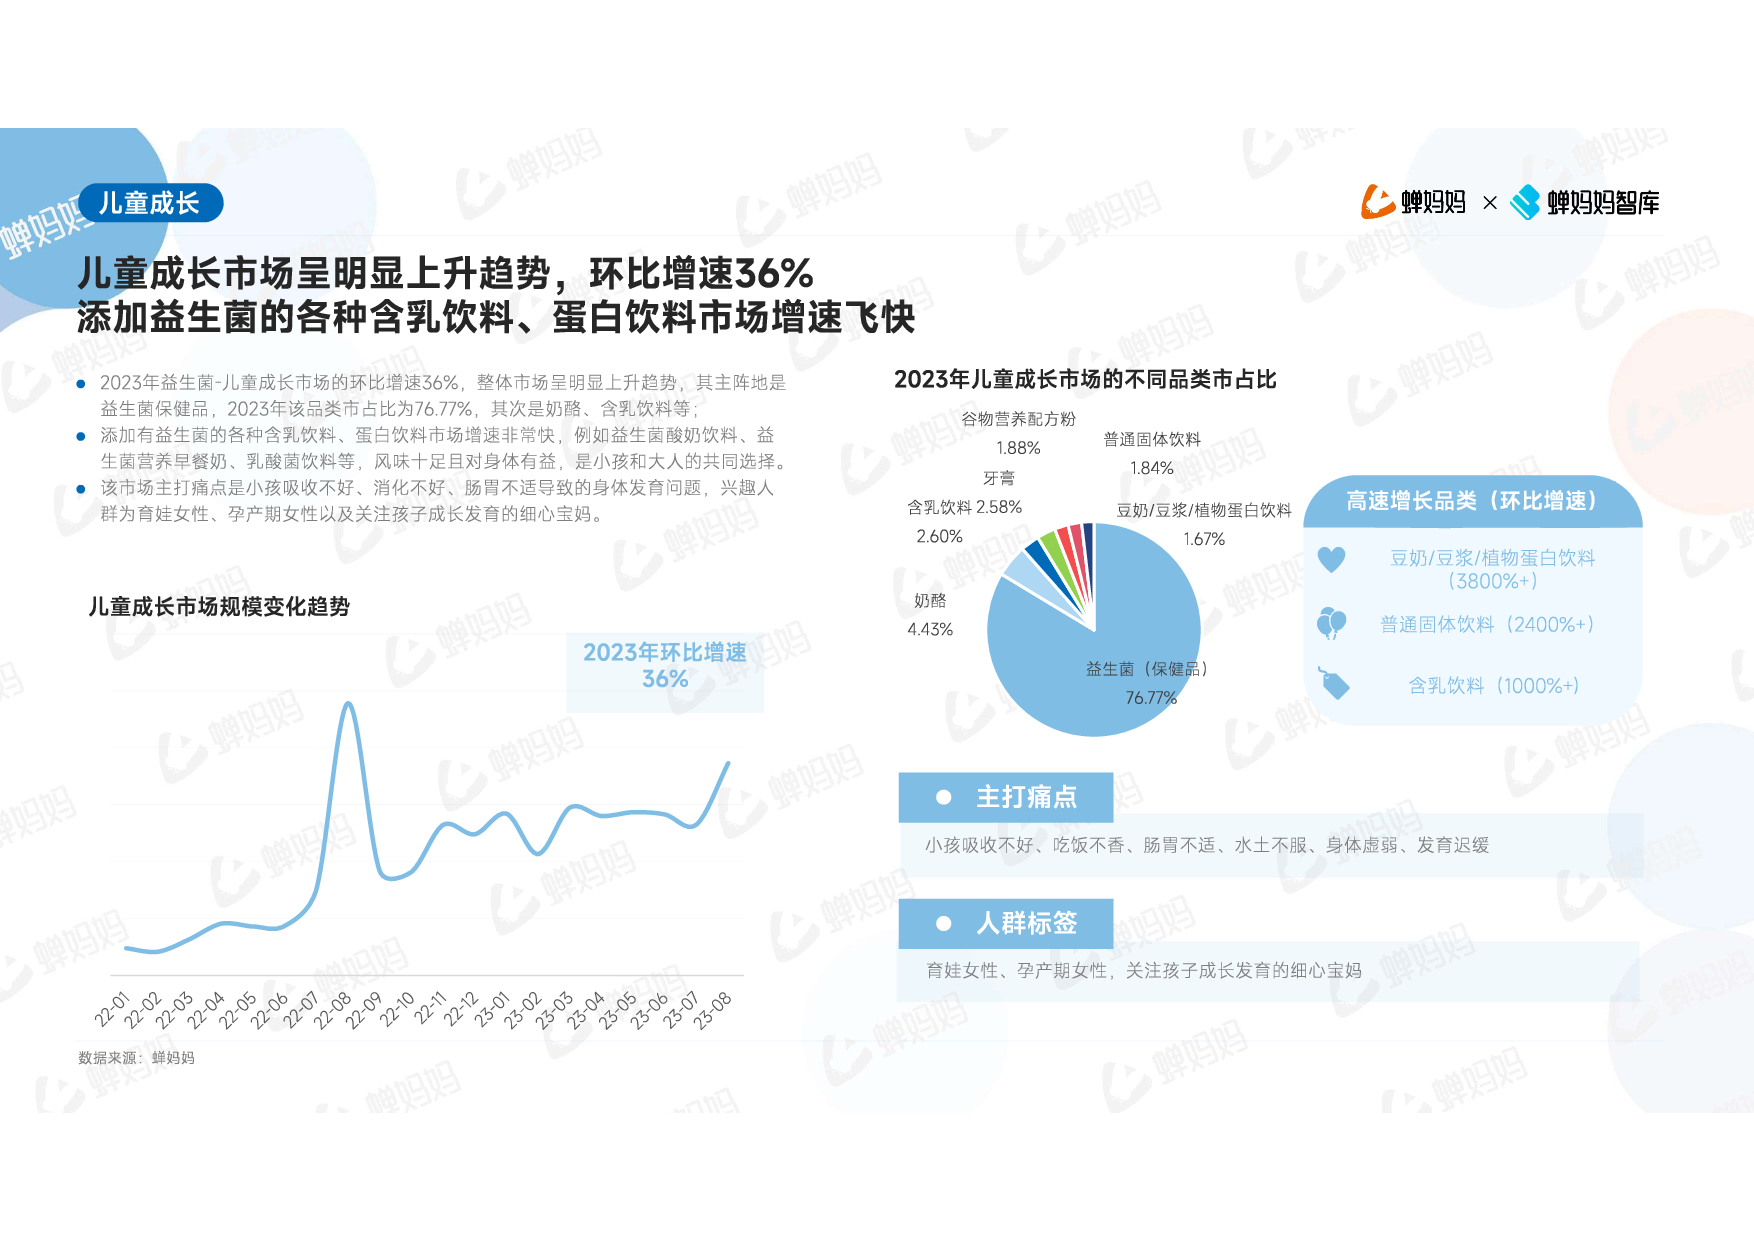This screenshot has width=1754, height=1240.
Task: Click the blue 蝉妈妈智库 logo icon
Action: (x=1525, y=202)
